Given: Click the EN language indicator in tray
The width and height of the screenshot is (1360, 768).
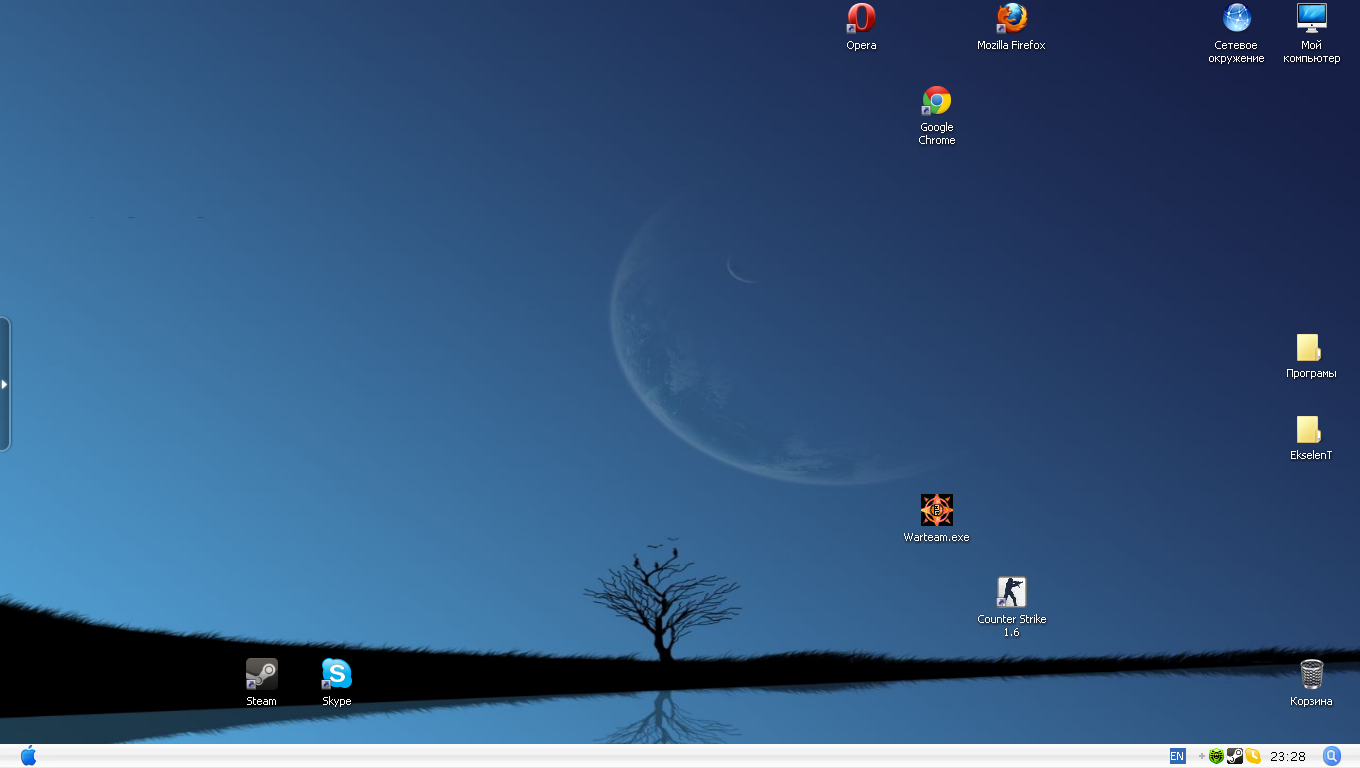Looking at the screenshot, I should click(x=1177, y=756).
